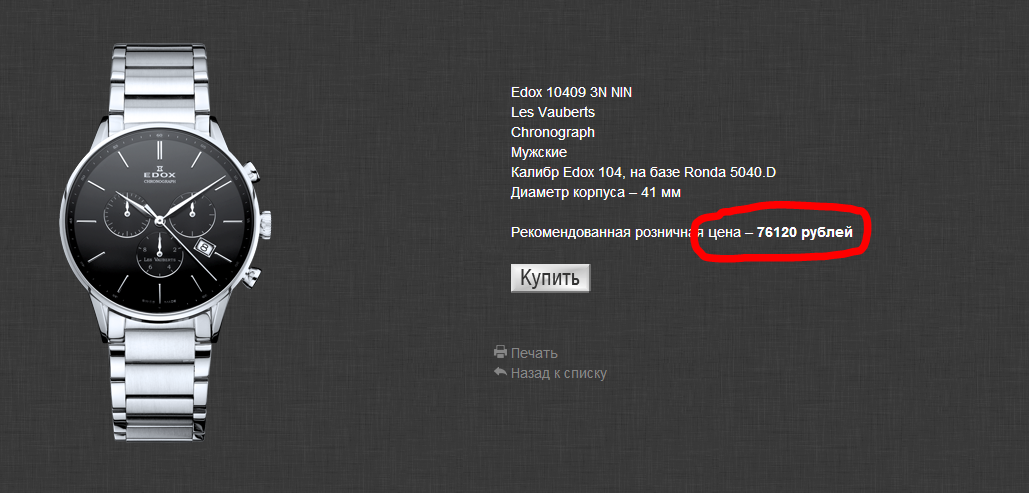1029x493 pixels.
Task: Select the Edox 10409 3N NIN title text
Action: [x=572, y=92]
